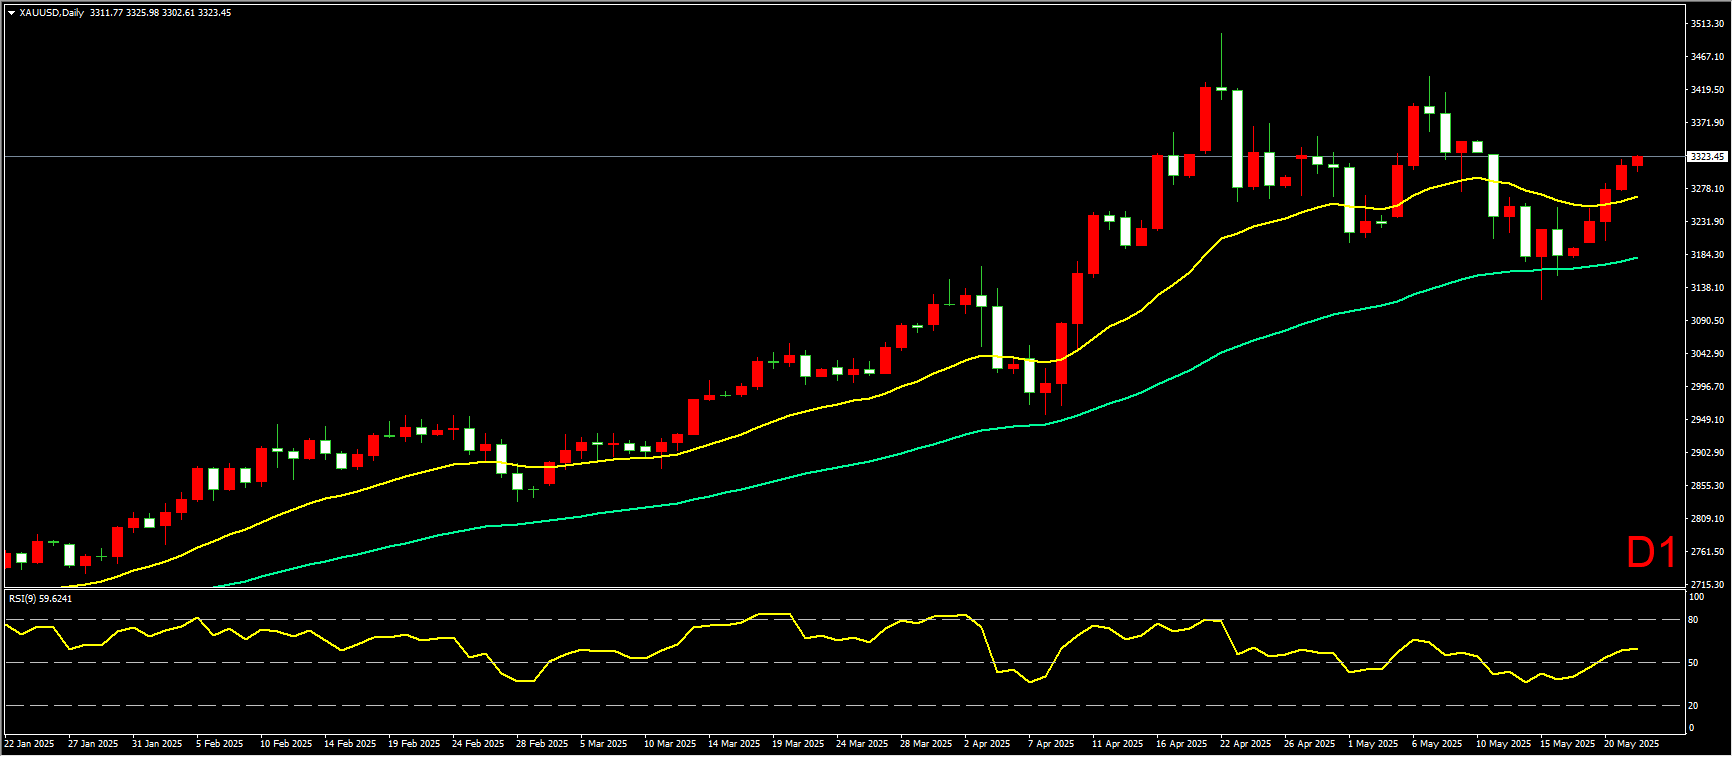Click the 22 Jan 2025 date label
Viewport: 1733px width, 757px height.
(x=29, y=744)
